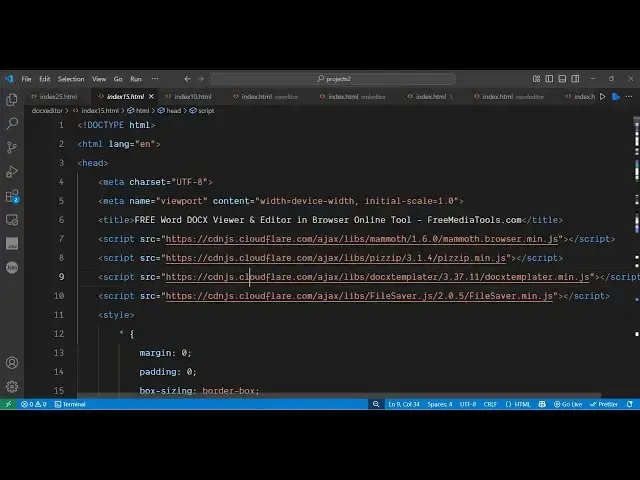Open the Accounts menu icon
640x480 pixels.
coord(12,362)
